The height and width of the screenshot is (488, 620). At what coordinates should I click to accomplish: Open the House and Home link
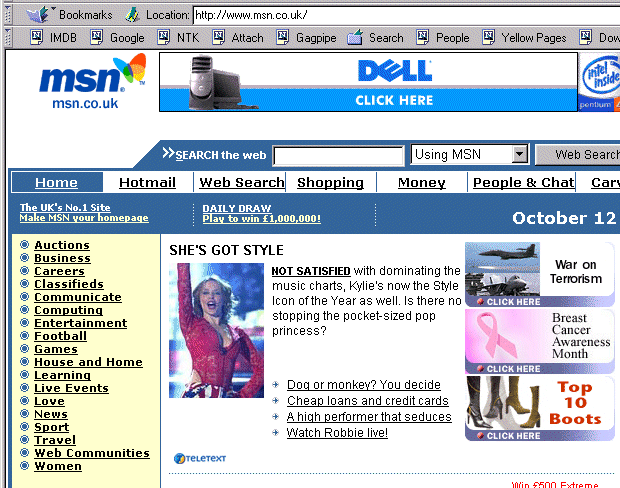pos(88,362)
